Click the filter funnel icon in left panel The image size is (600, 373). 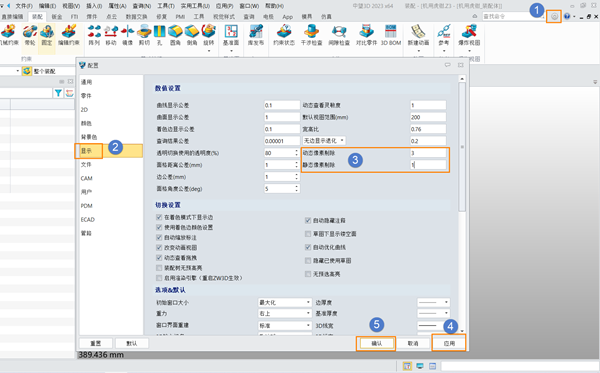58,93
